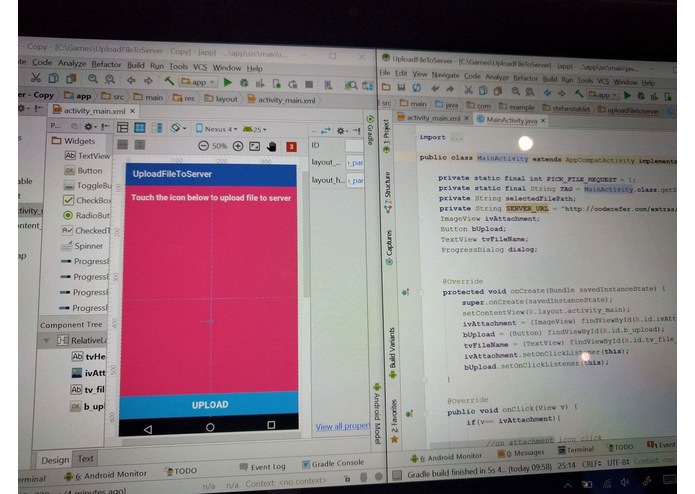695x494 pixels.
Task: Click the UPLOAD button in device preview
Action: (210, 405)
